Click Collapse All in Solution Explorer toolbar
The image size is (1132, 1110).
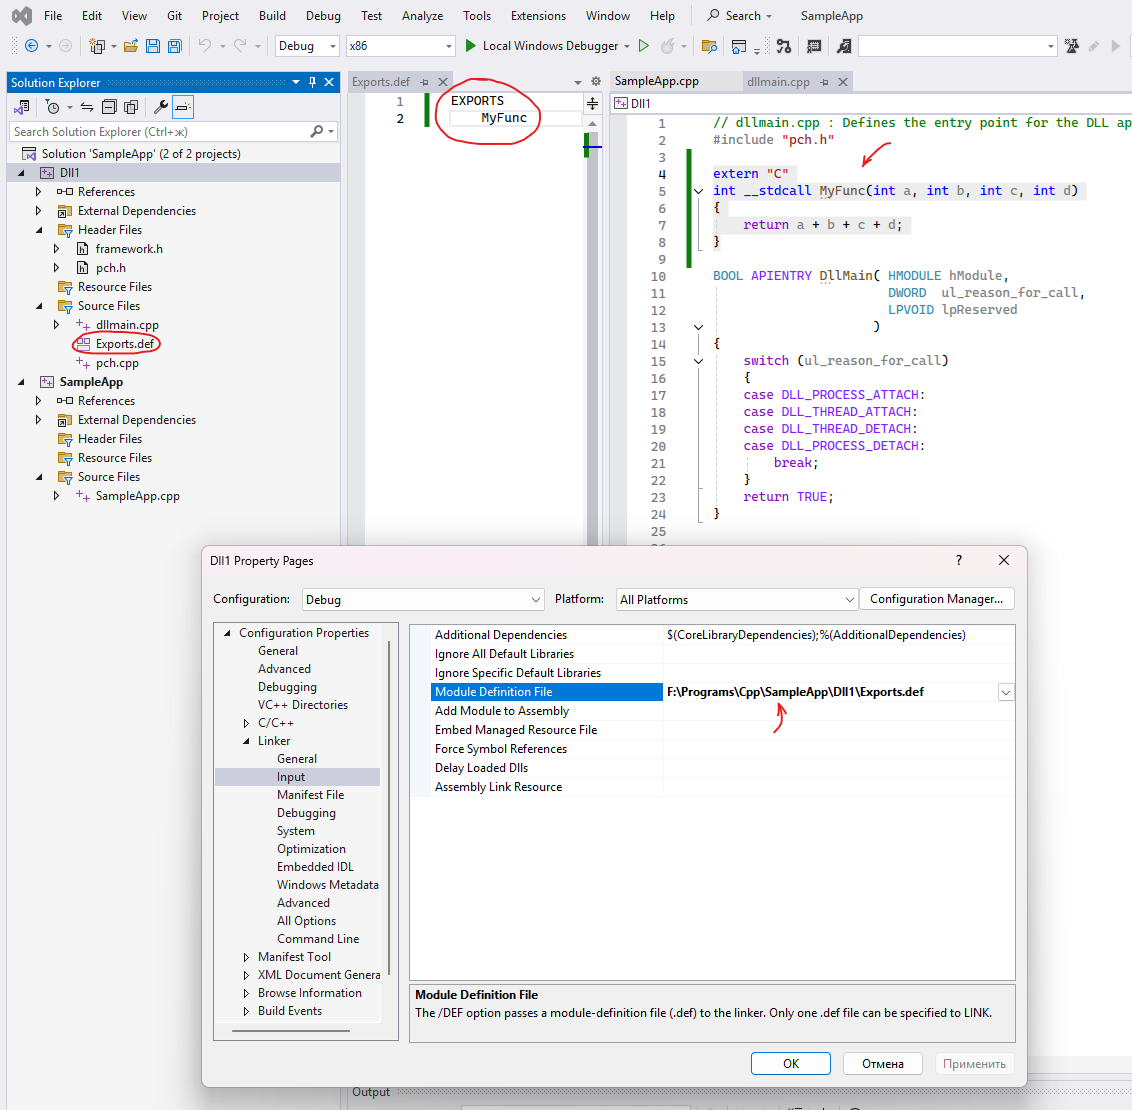(109, 107)
